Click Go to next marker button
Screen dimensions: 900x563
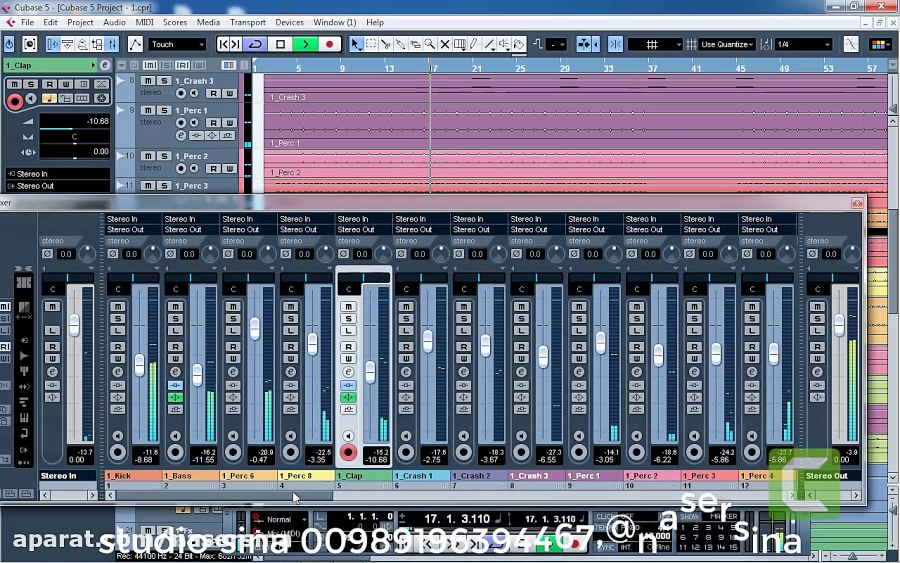tap(236, 44)
